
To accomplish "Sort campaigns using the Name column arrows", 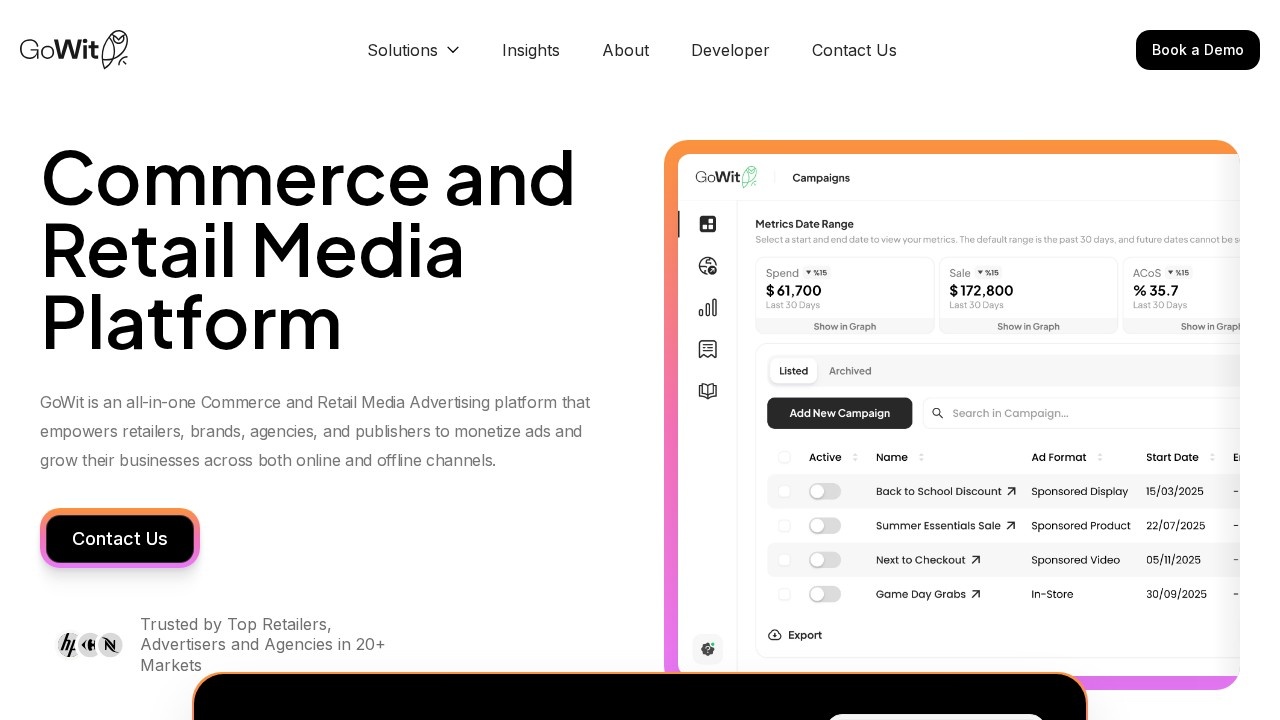I will 921,457.
